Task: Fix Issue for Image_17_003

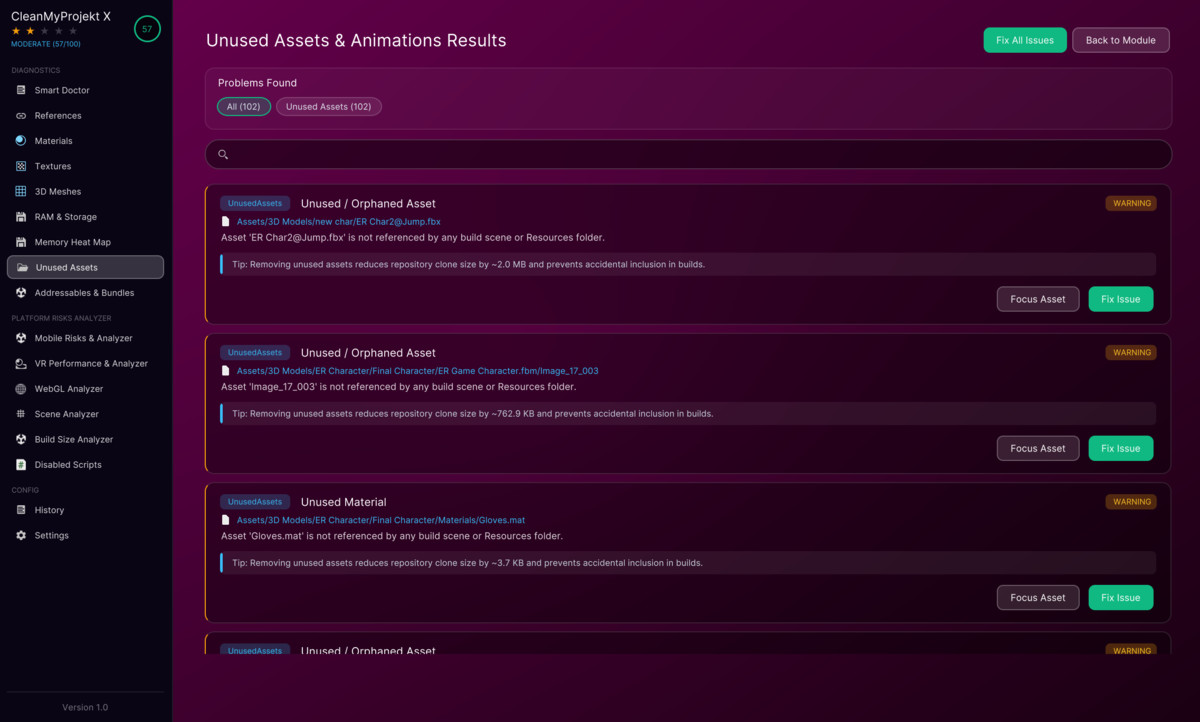Action: pos(1121,448)
